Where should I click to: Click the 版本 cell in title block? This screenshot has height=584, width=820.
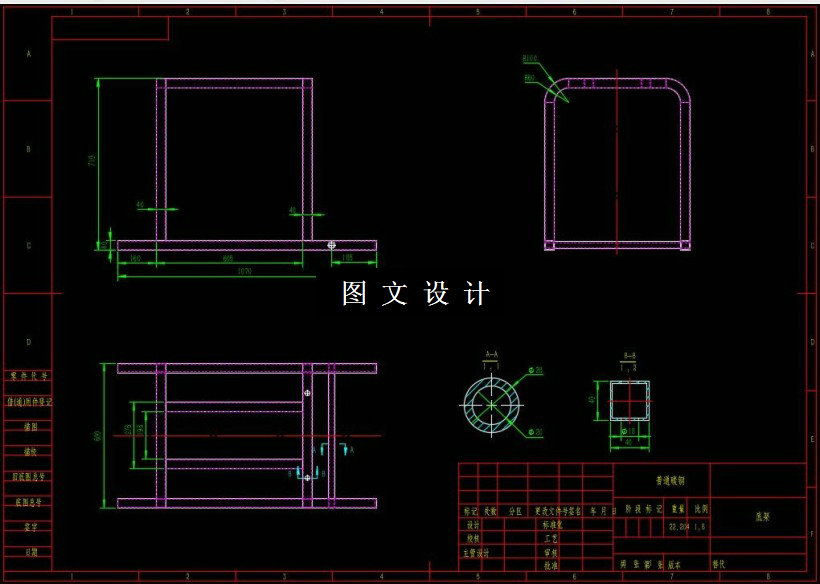(x=675, y=565)
